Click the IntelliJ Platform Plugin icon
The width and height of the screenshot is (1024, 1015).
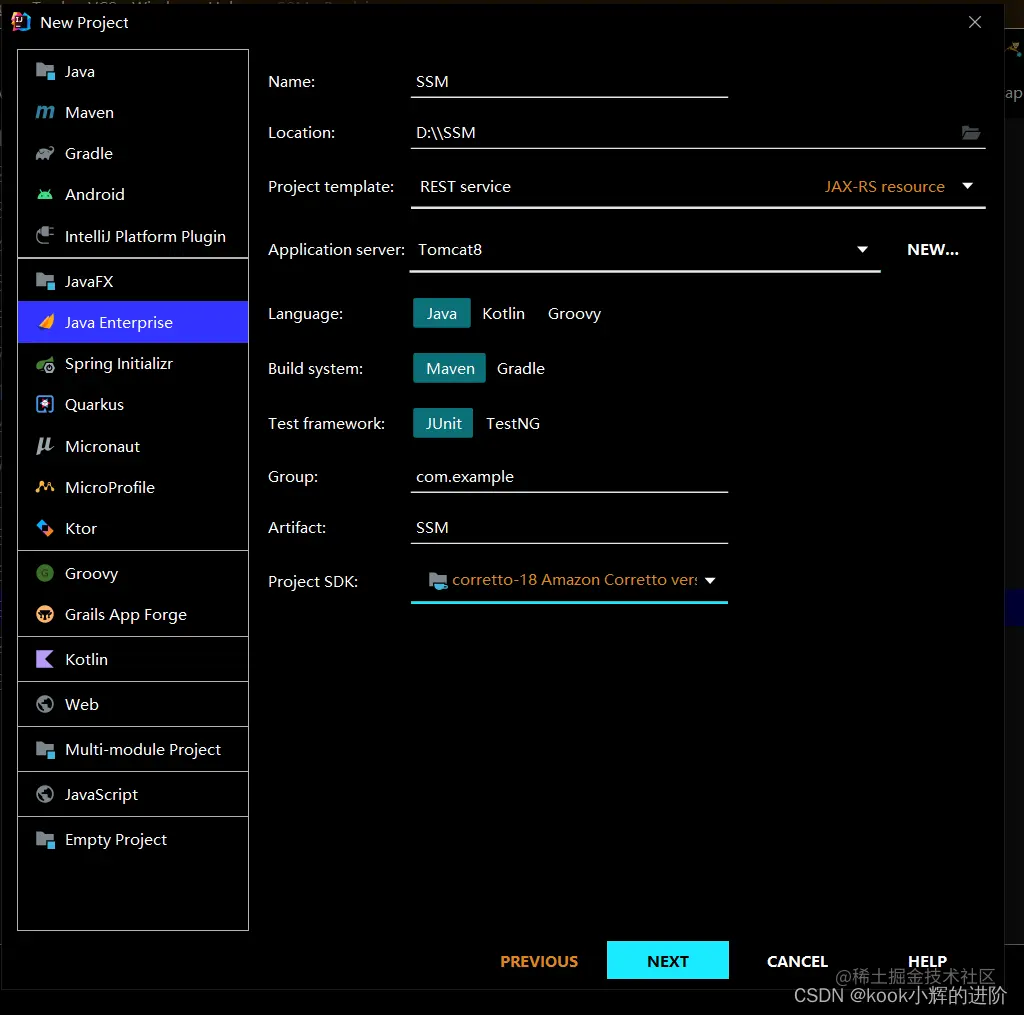45,236
